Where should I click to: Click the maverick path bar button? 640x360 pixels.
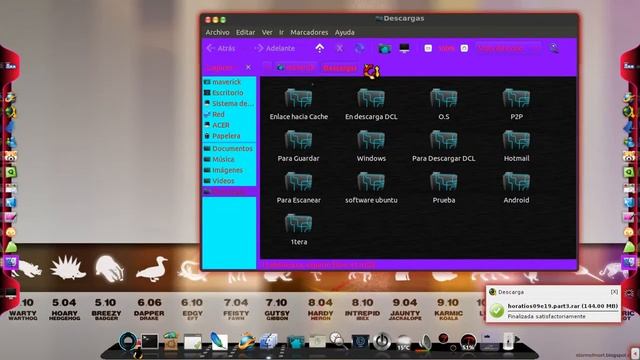point(296,68)
